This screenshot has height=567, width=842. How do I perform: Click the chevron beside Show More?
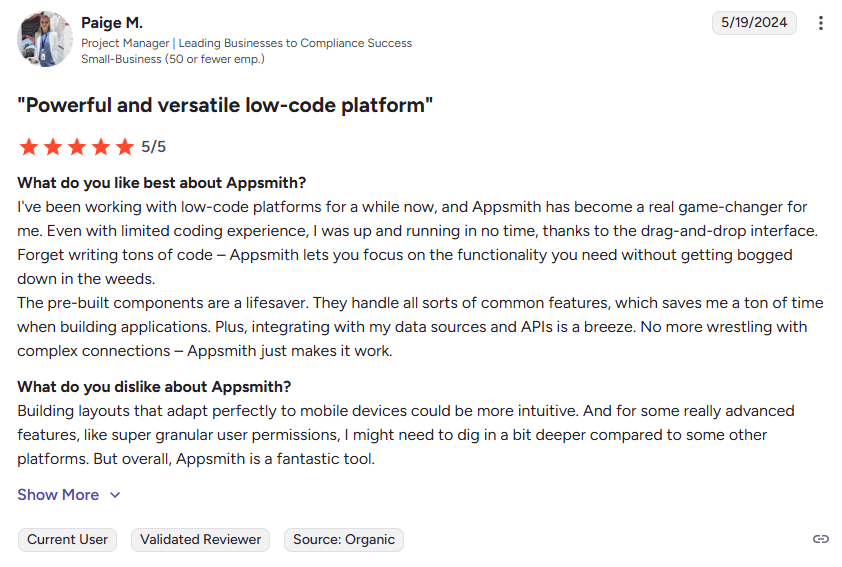115,495
